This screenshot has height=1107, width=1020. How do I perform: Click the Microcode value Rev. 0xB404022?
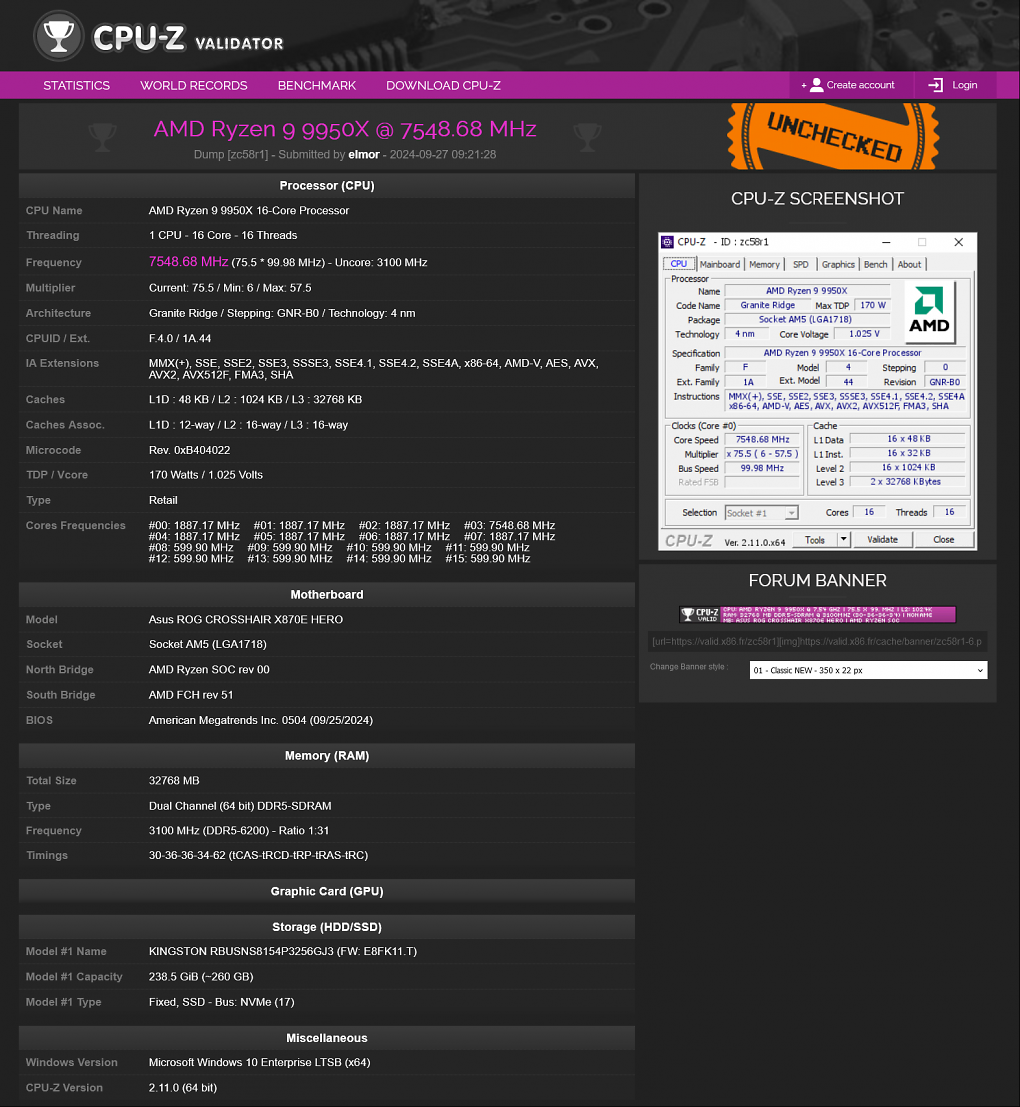click(x=189, y=450)
